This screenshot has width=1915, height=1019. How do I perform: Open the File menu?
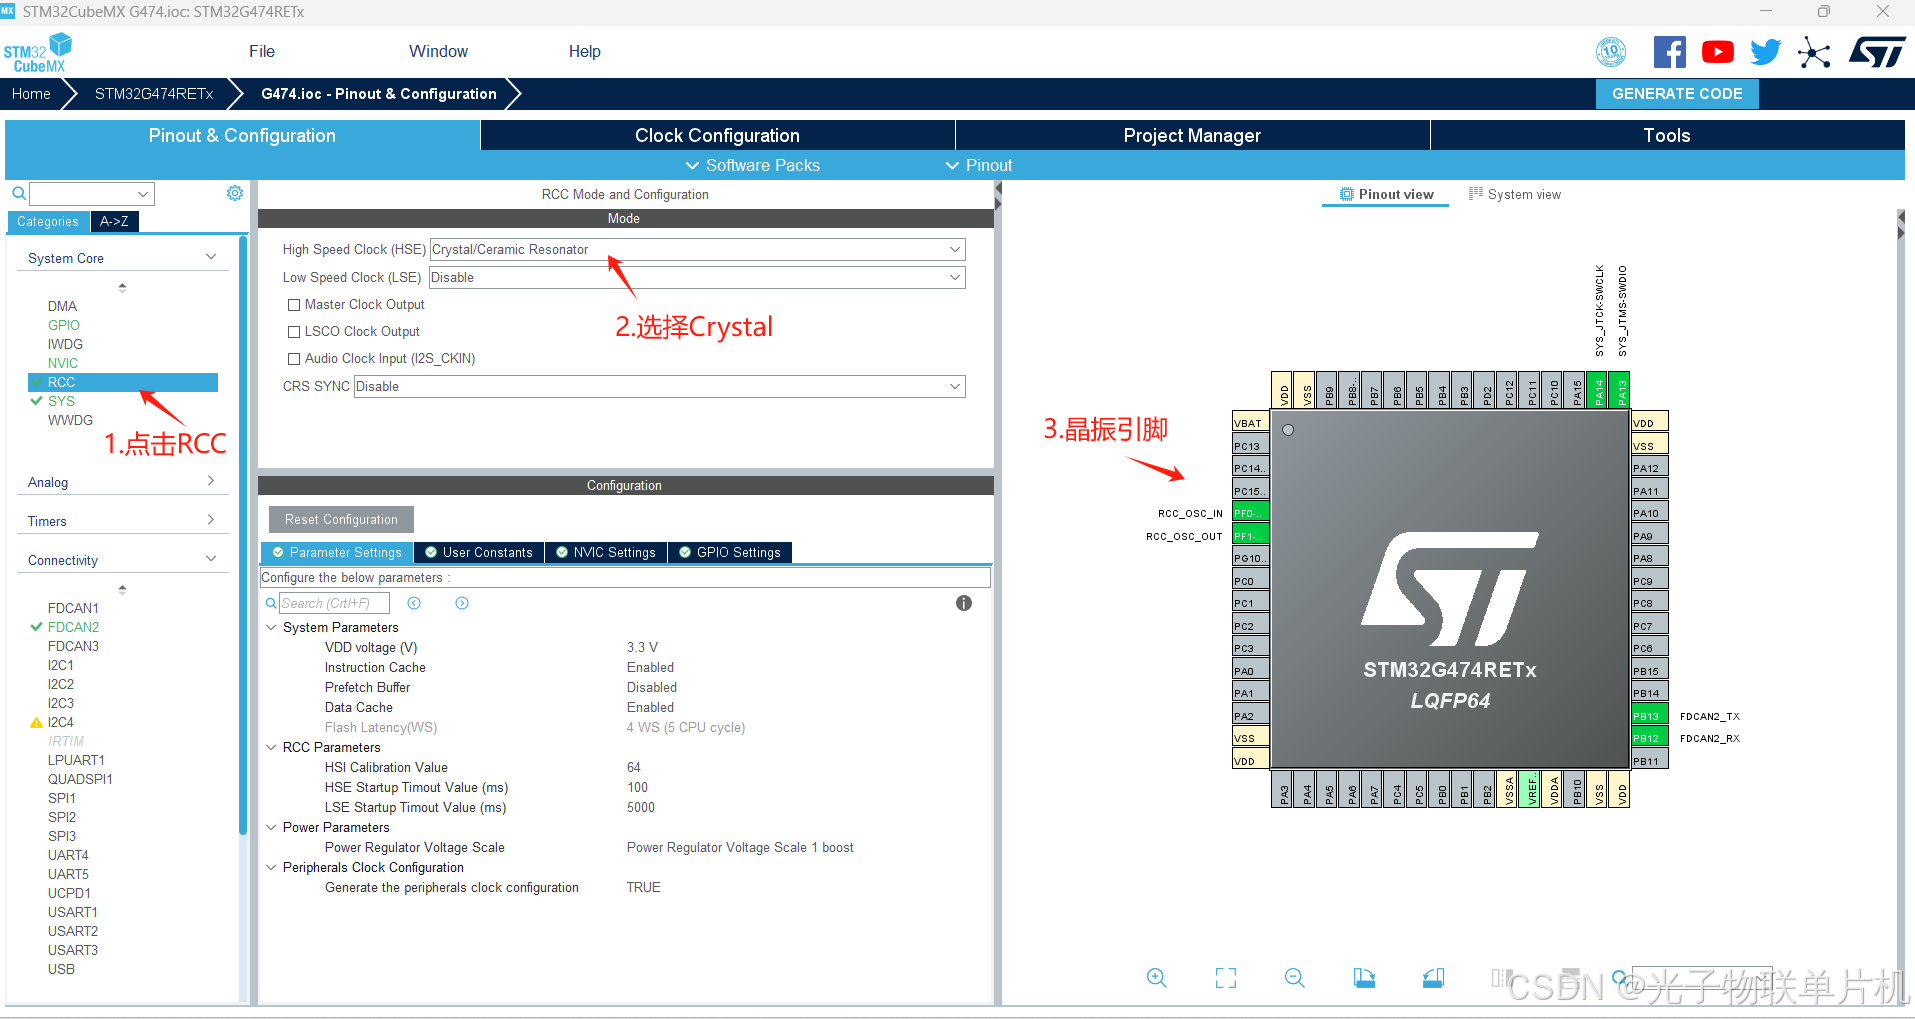pos(262,51)
